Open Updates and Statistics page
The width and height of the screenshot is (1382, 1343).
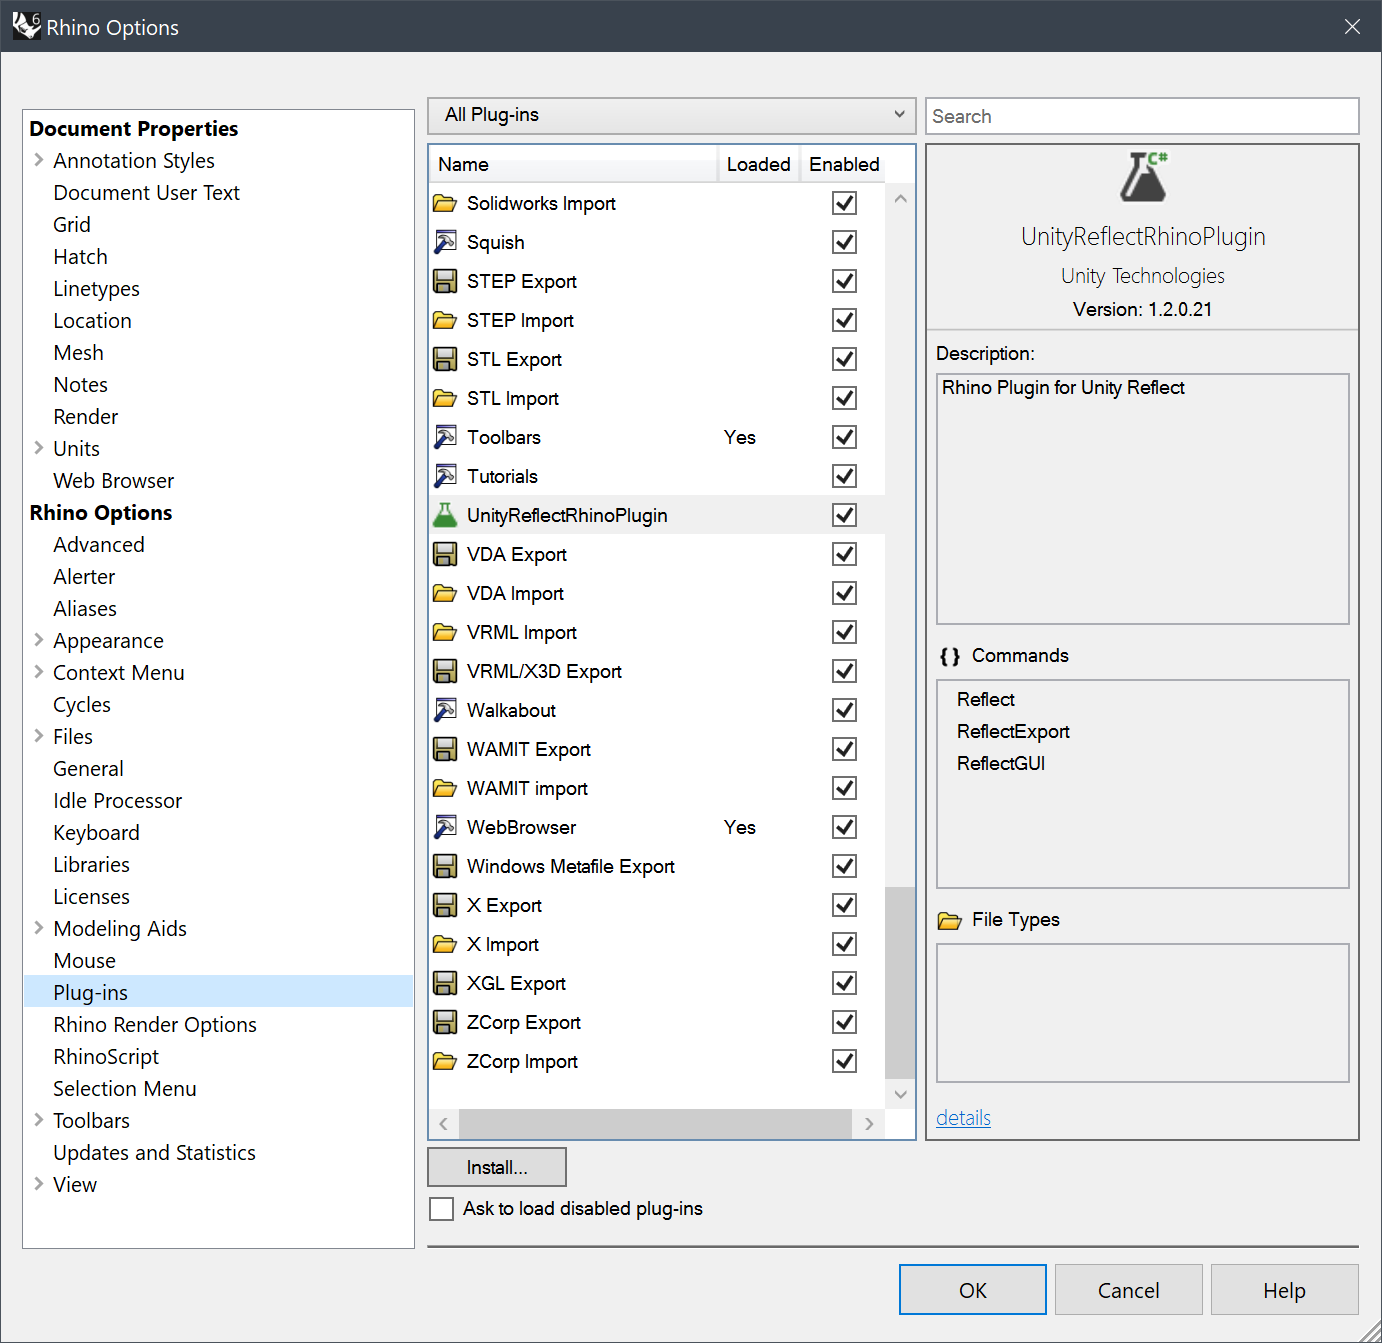pyautogui.click(x=154, y=1153)
